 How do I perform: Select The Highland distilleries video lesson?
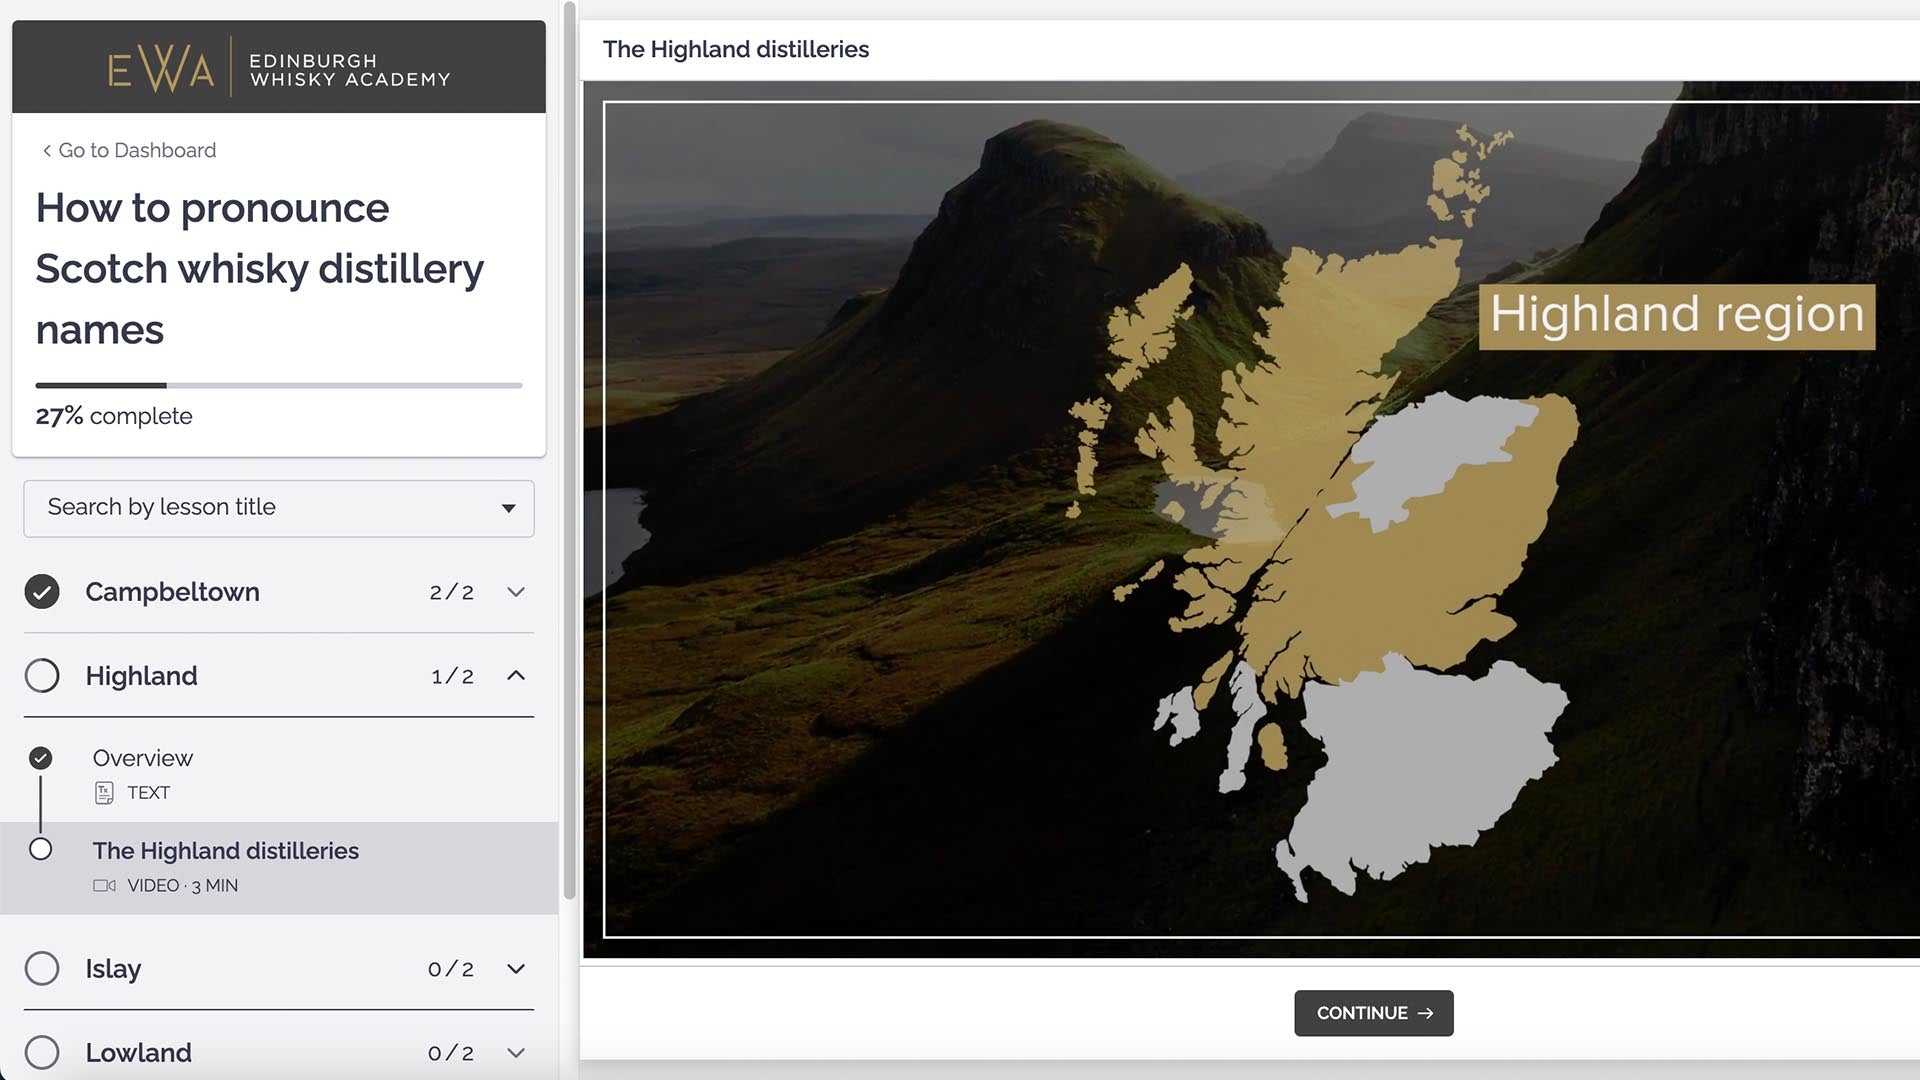click(x=226, y=851)
